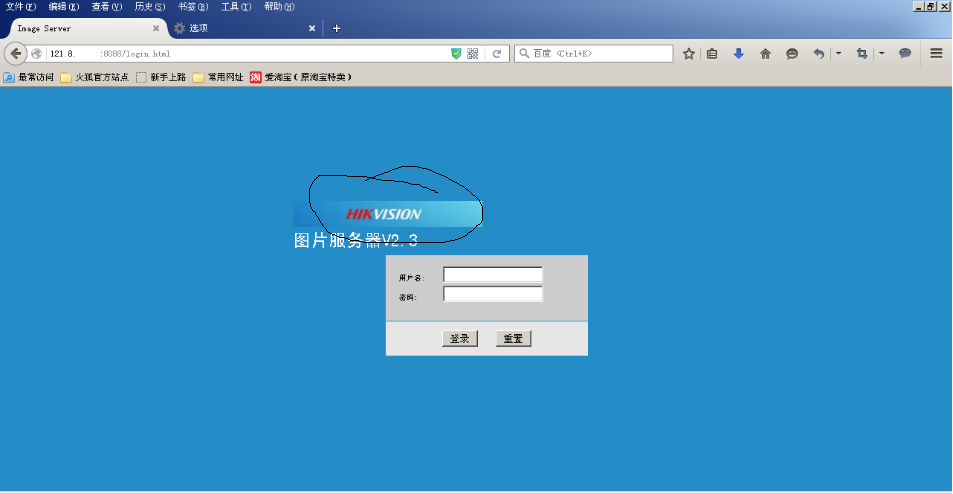Open the downloads arrow icon
953x494 pixels.
tap(739, 54)
